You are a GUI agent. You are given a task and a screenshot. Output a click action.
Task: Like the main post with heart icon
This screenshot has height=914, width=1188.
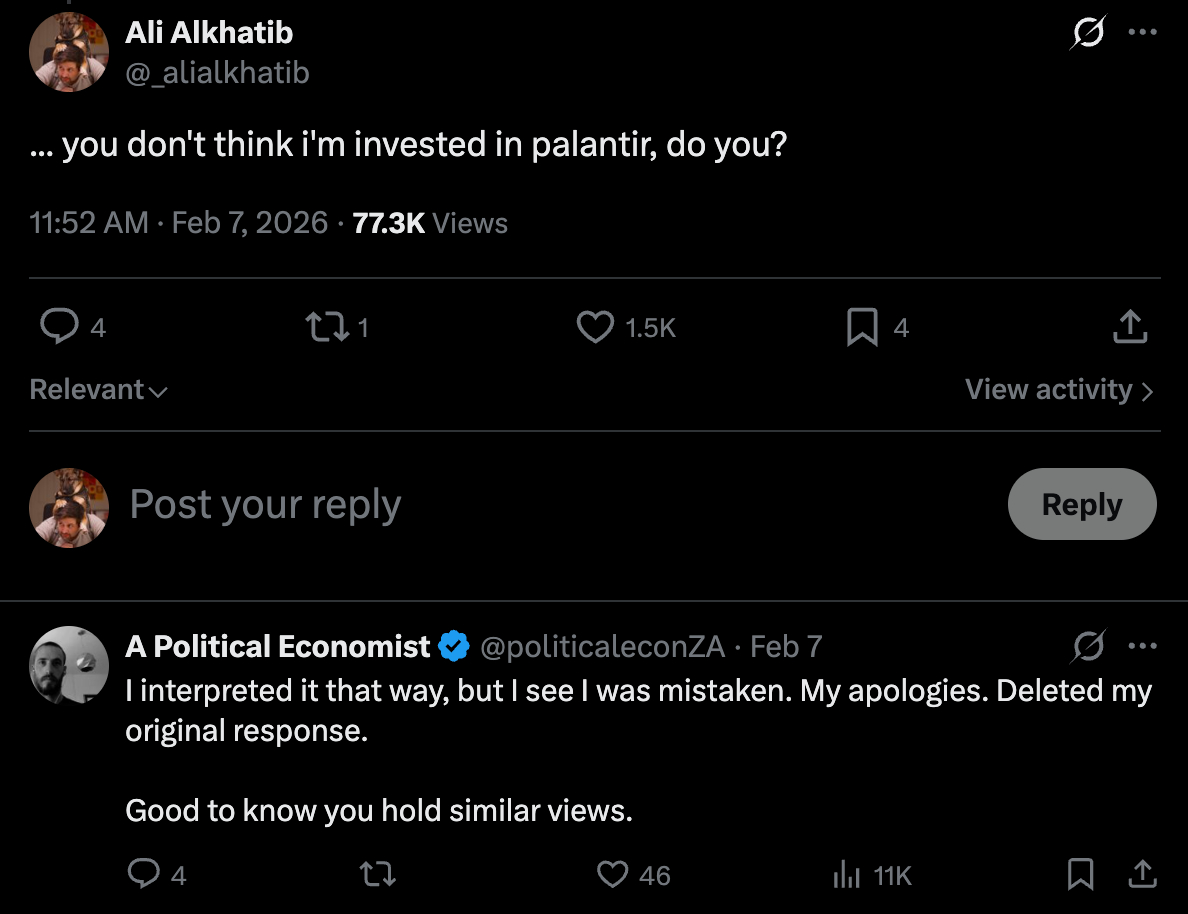(x=596, y=327)
